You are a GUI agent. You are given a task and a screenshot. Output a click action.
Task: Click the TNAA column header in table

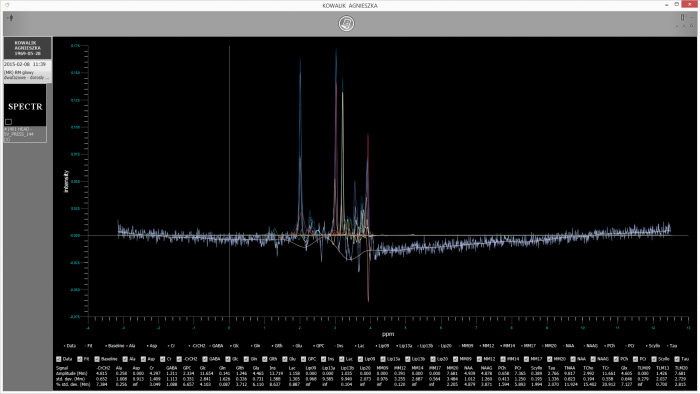coord(569,368)
